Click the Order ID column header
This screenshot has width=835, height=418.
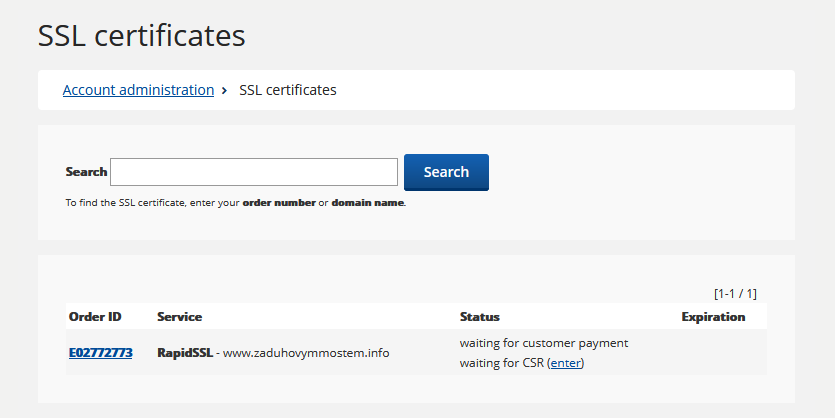95,317
